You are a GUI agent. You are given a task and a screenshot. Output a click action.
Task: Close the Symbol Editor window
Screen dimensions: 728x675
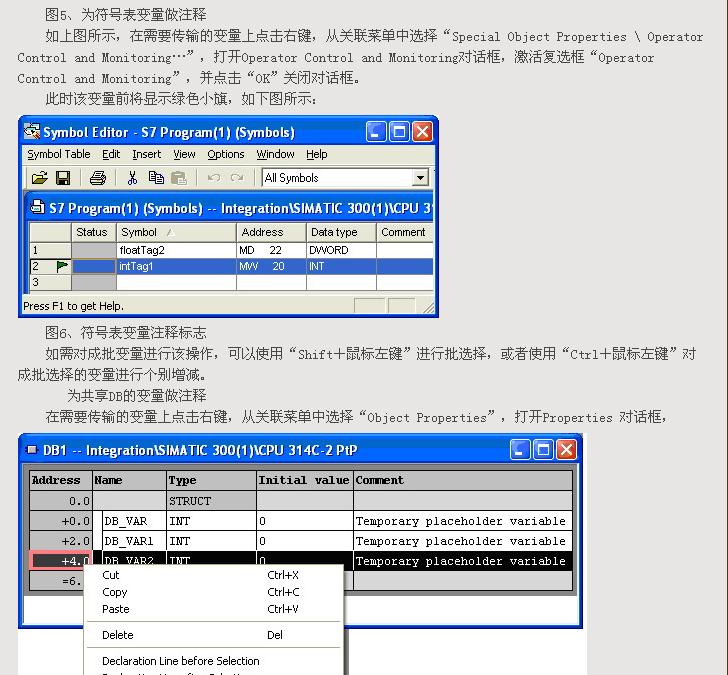[422, 132]
